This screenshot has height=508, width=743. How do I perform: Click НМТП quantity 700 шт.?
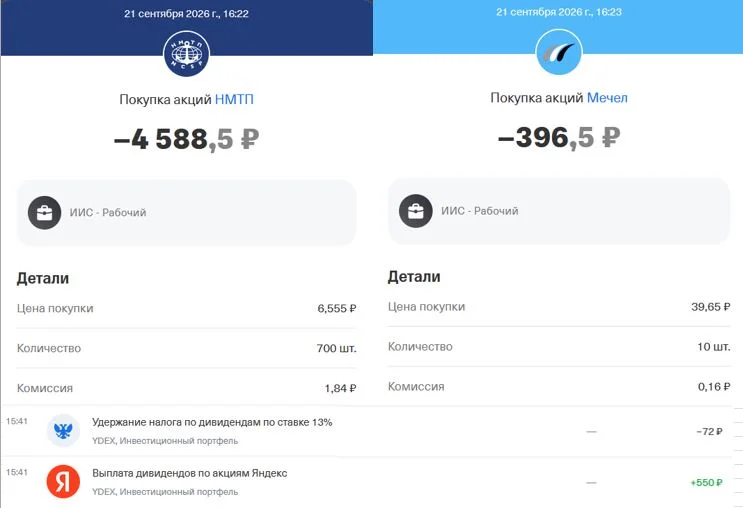[x=336, y=348]
